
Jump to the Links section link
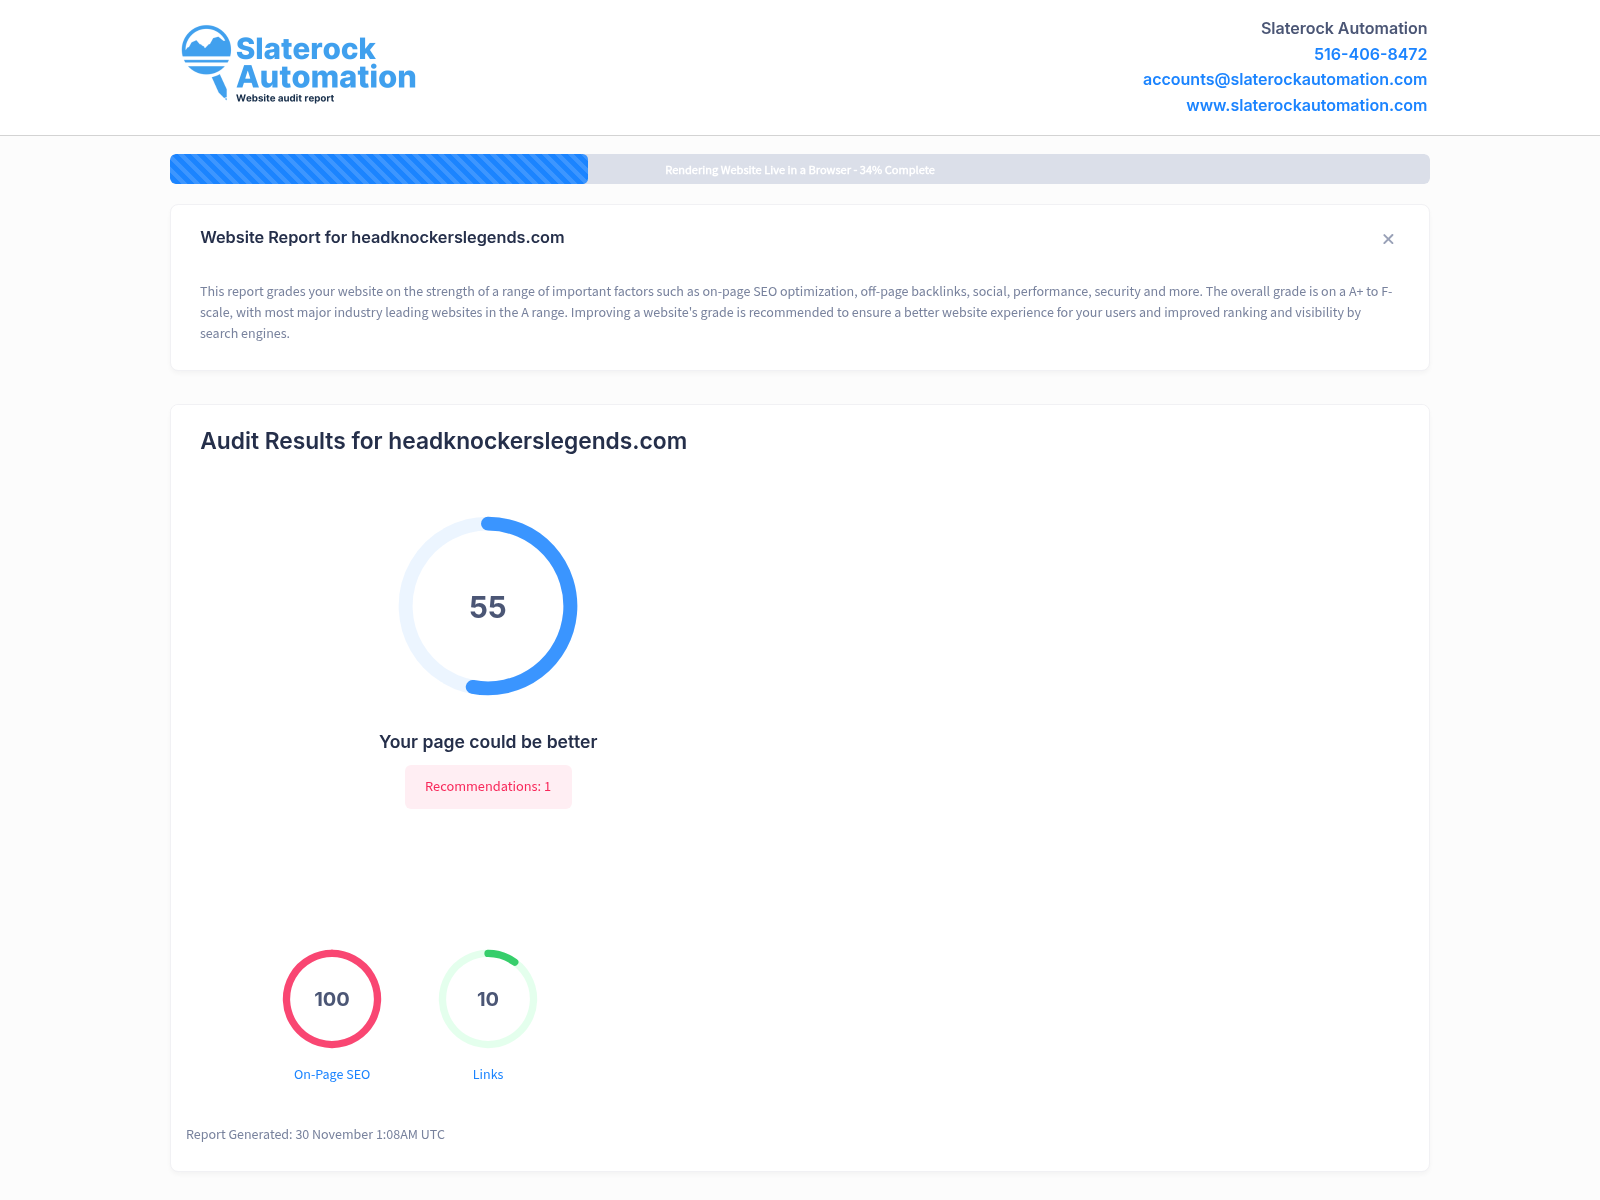(488, 1075)
